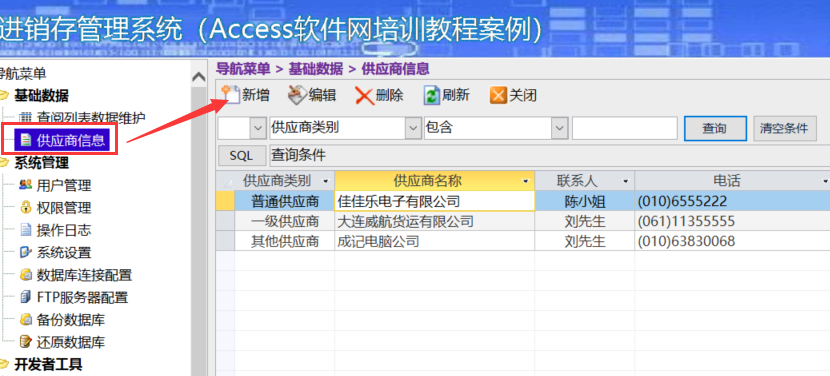Open the 包含 operator dropdown arrow
Viewport: 830px width, 376px height.
[x=559, y=129]
